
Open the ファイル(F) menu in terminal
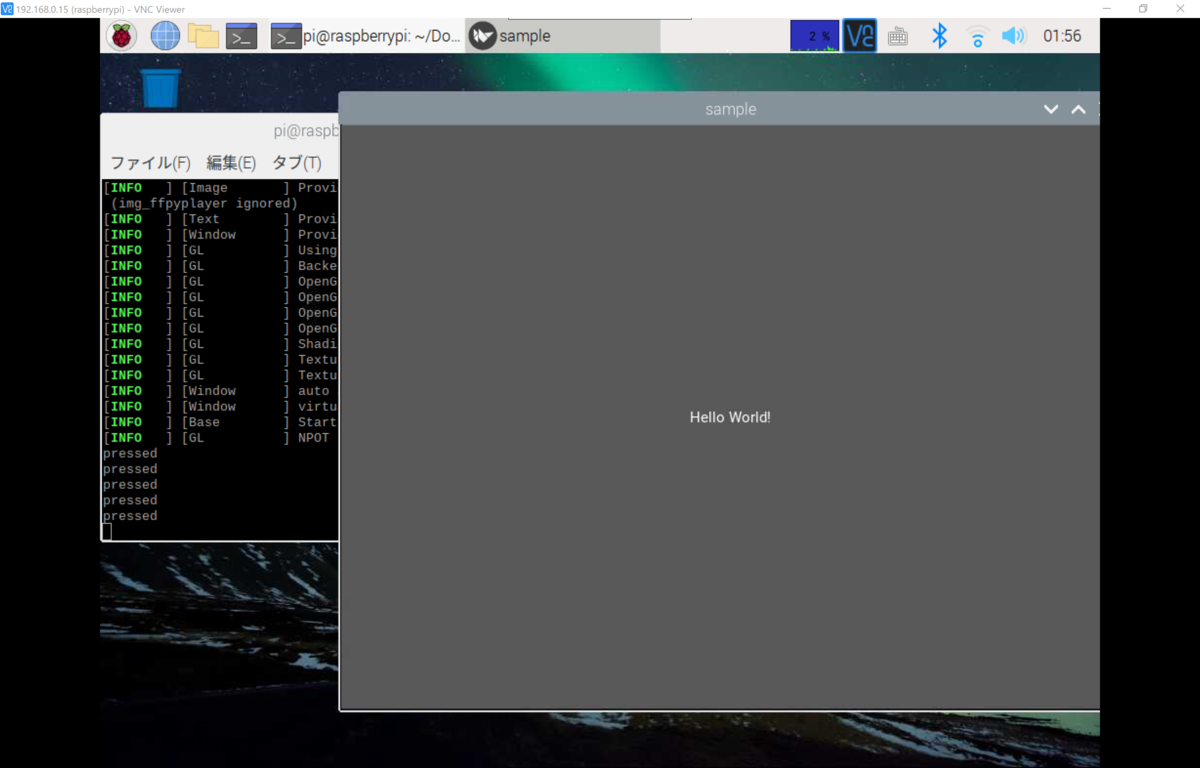click(150, 163)
